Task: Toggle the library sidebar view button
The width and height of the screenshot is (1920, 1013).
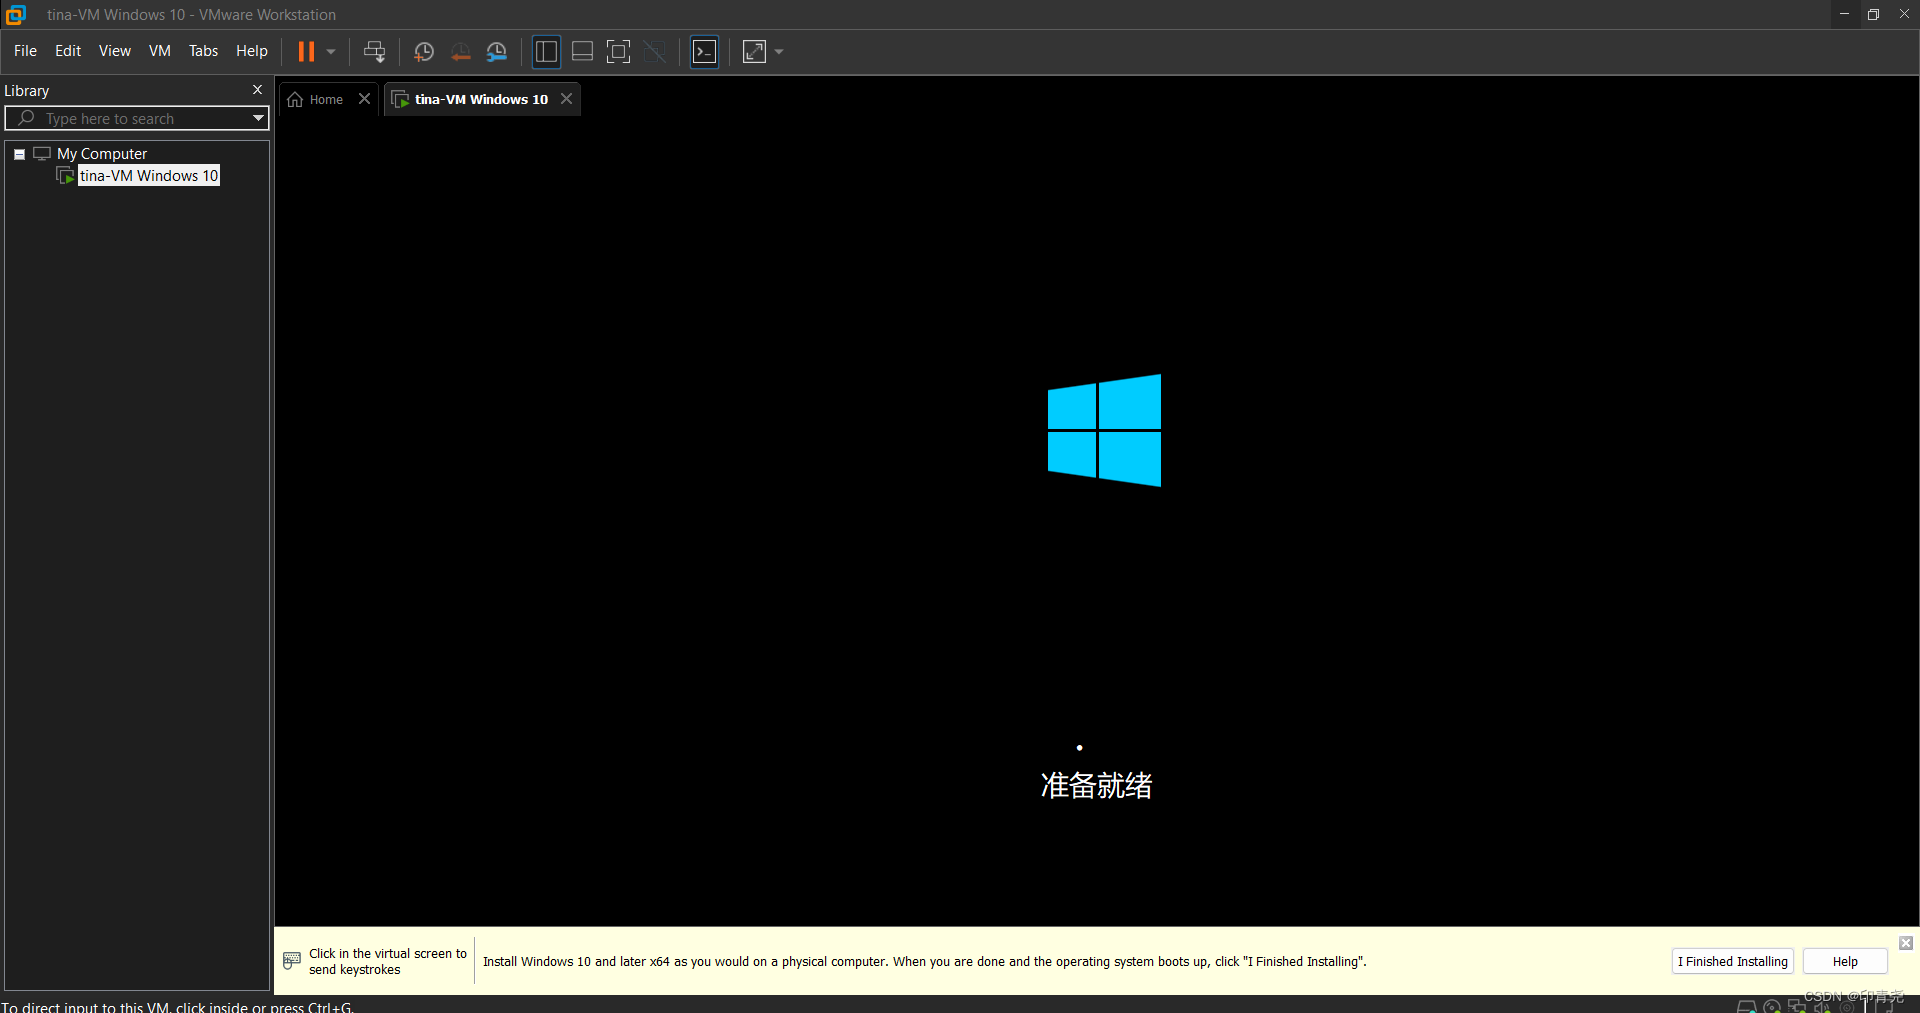Action: click(546, 51)
